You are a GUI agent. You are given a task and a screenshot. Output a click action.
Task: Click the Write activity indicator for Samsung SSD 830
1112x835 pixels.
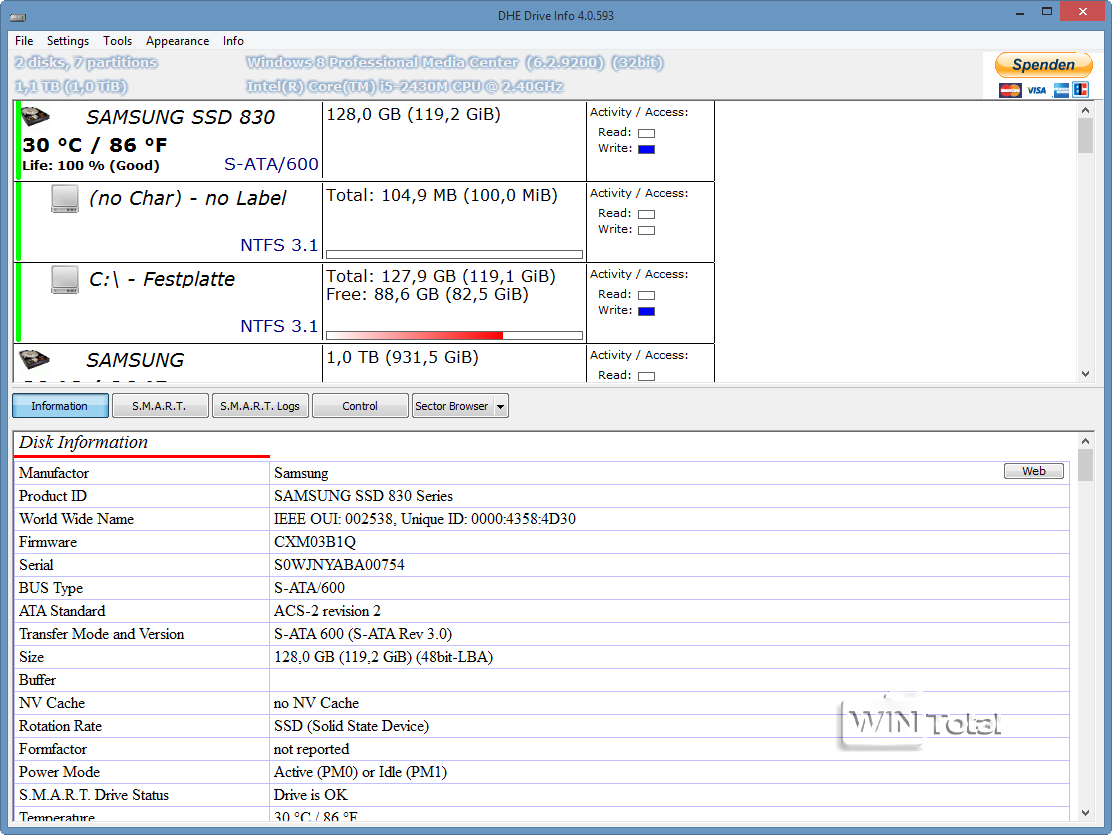pyautogui.click(x=646, y=149)
